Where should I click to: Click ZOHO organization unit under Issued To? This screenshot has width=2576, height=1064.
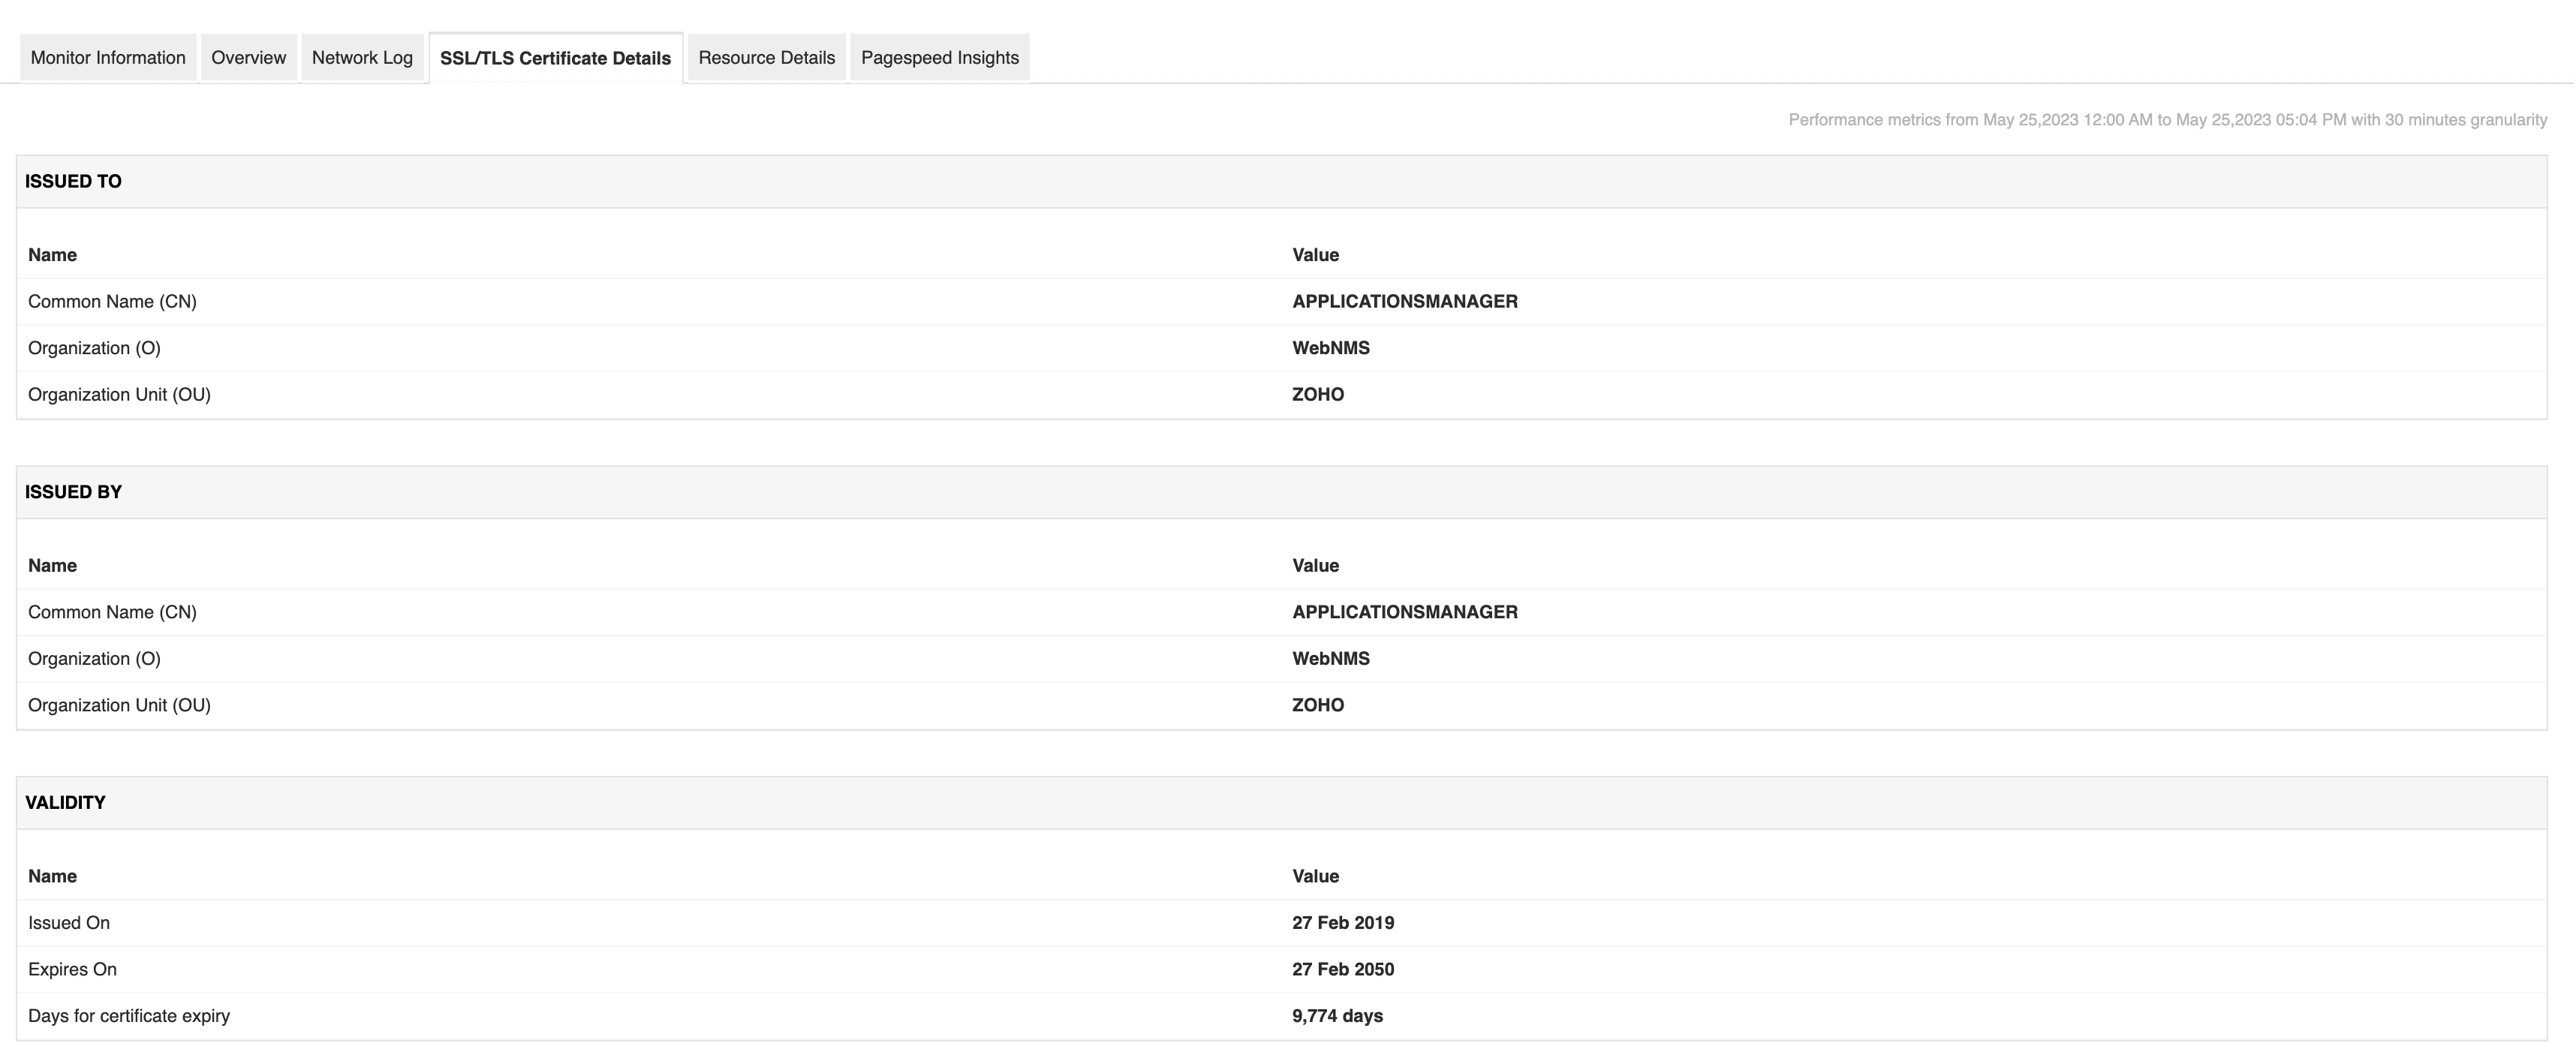pos(1317,395)
